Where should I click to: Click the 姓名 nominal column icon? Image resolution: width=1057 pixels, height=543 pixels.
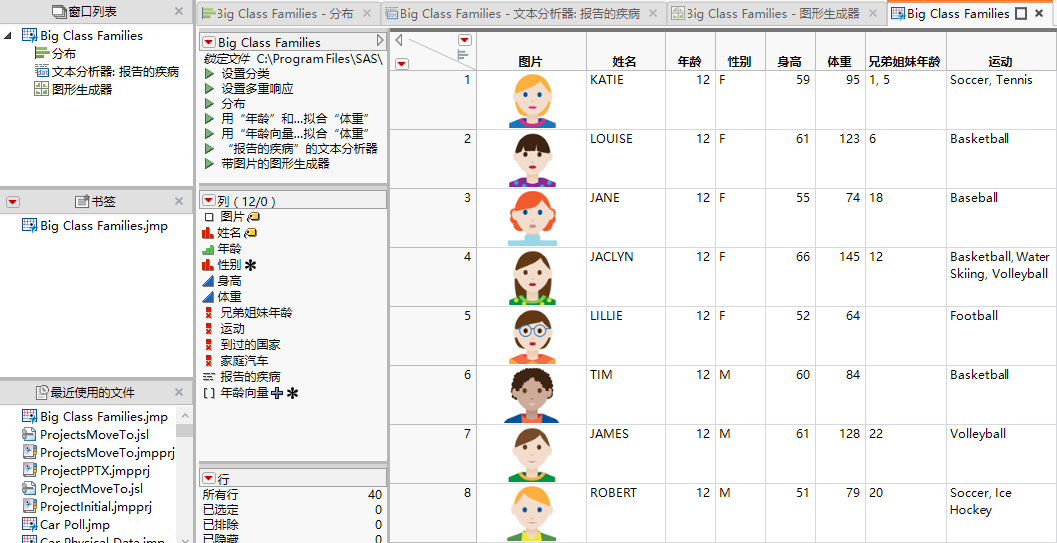coord(208,233)
